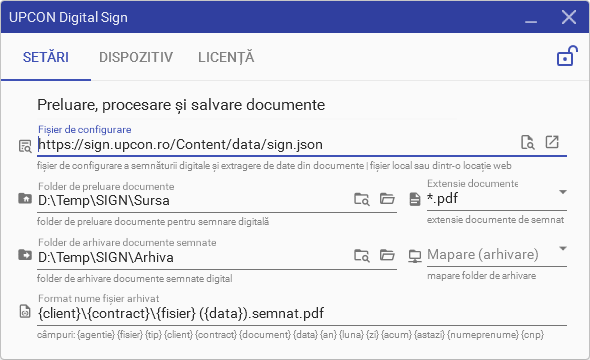Open the LICENȚĂ tab

[226, 57]
